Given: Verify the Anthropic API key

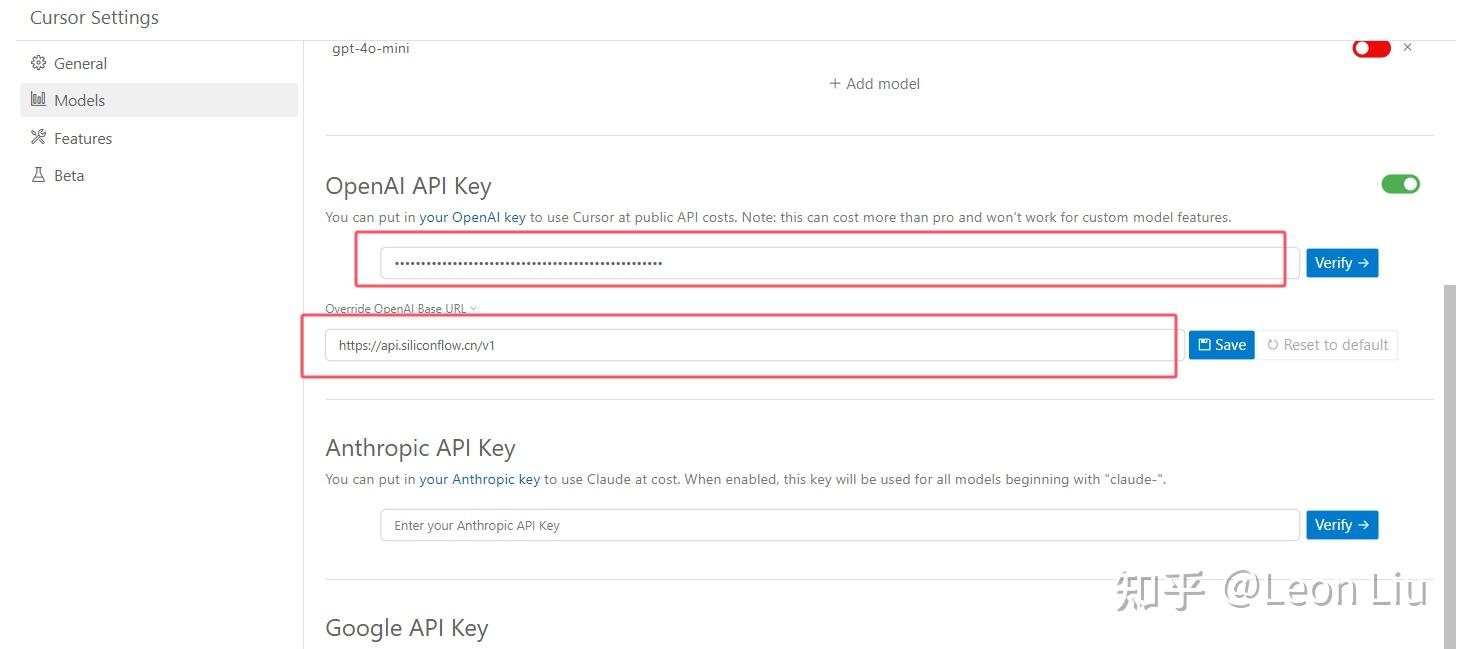Looking at the screenshot, I should click(x=1341, y=525).
